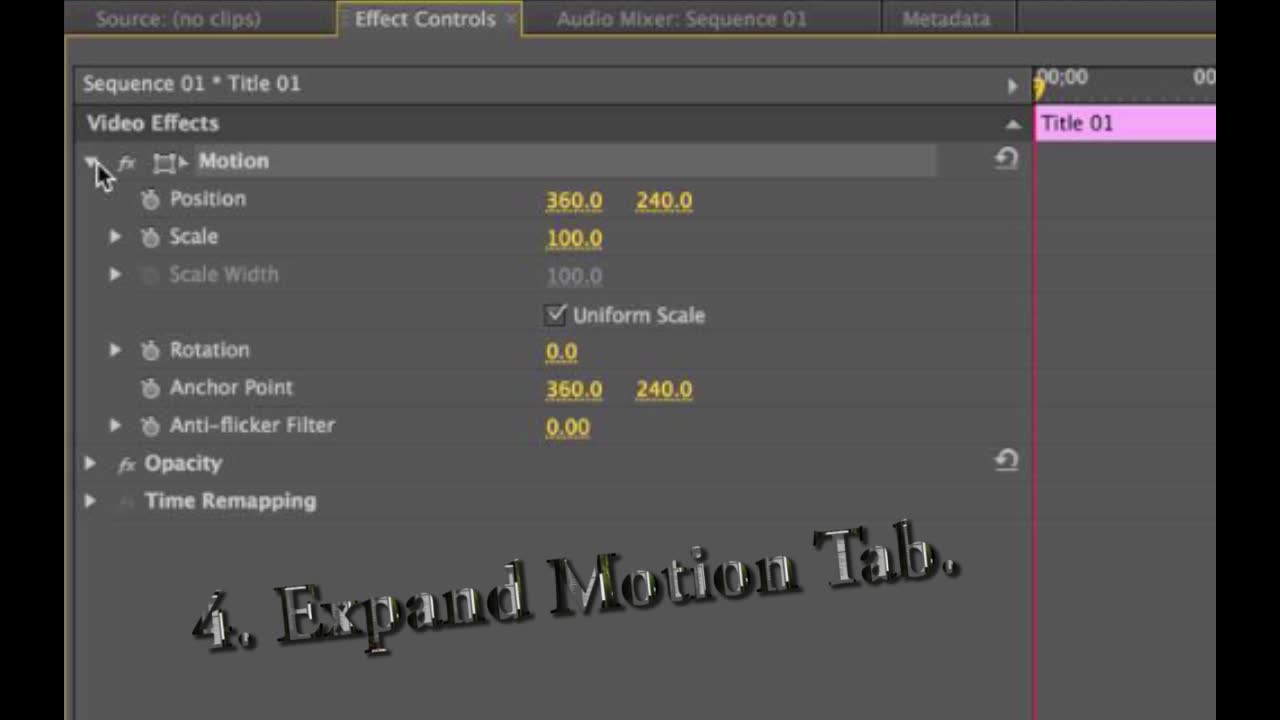The width and height of the screenshot is (1280, 720).
Task: Expand the Rotation property
Action: tap(115, 350)
